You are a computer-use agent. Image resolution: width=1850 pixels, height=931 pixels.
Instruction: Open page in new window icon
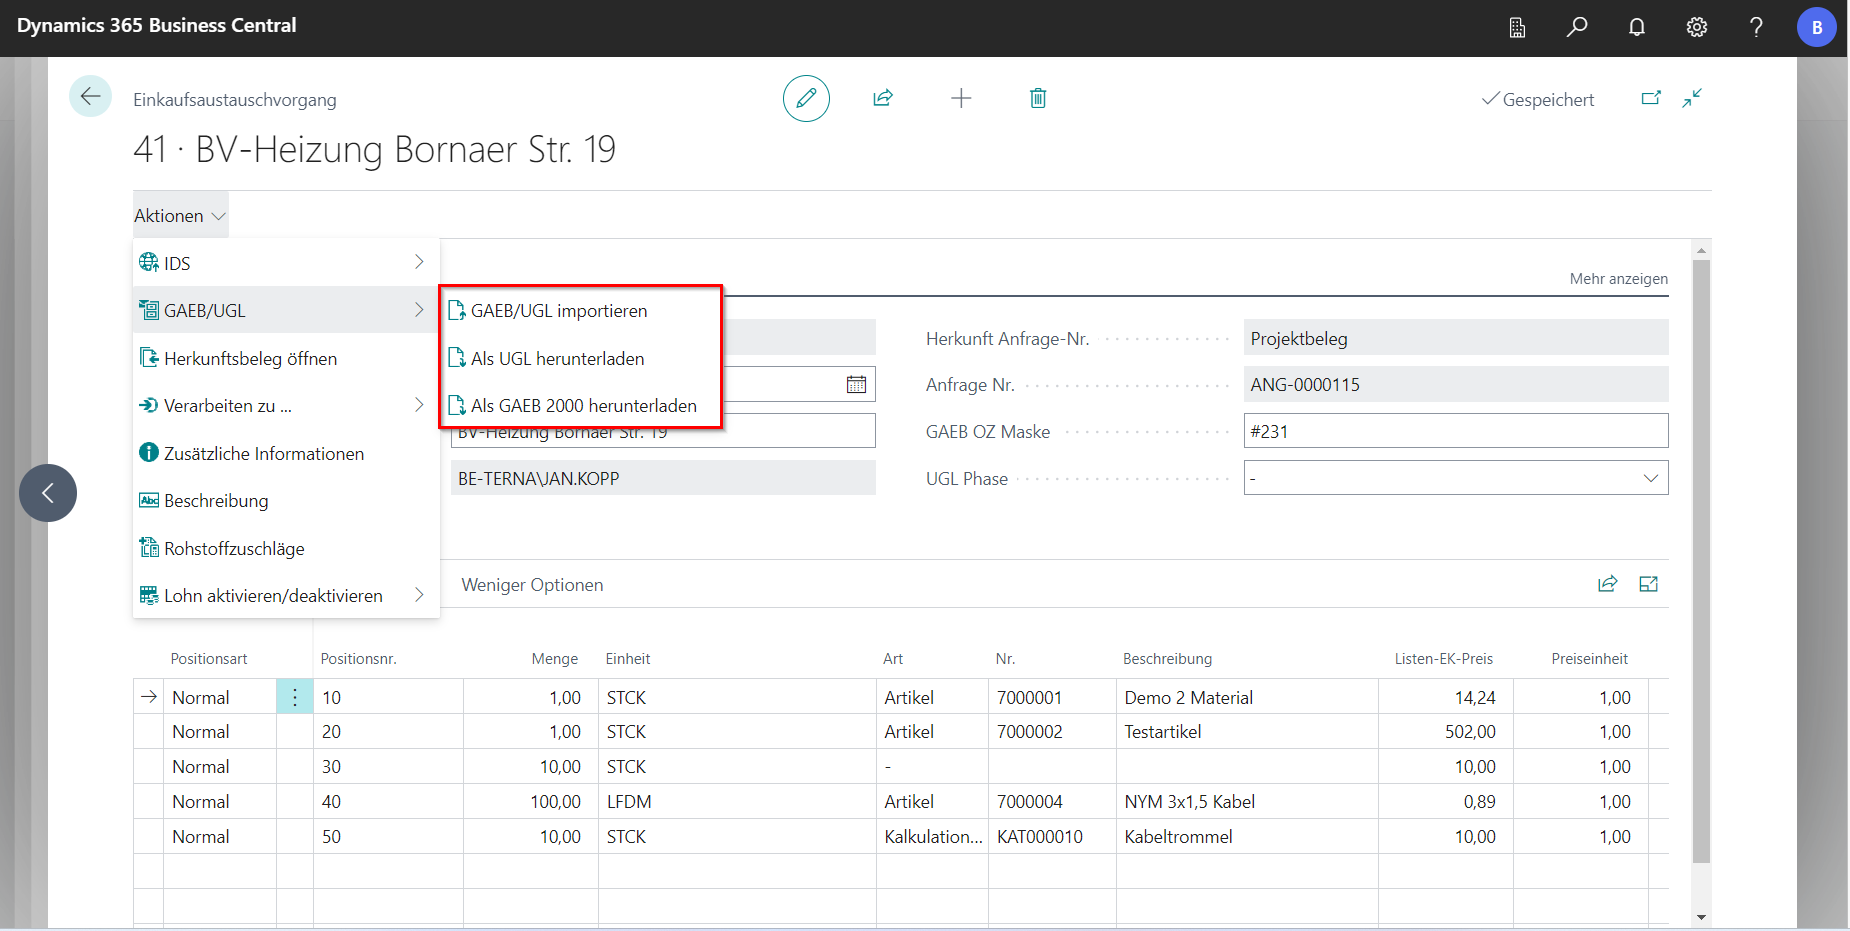pyautogui.click(x=1651, y=98)
